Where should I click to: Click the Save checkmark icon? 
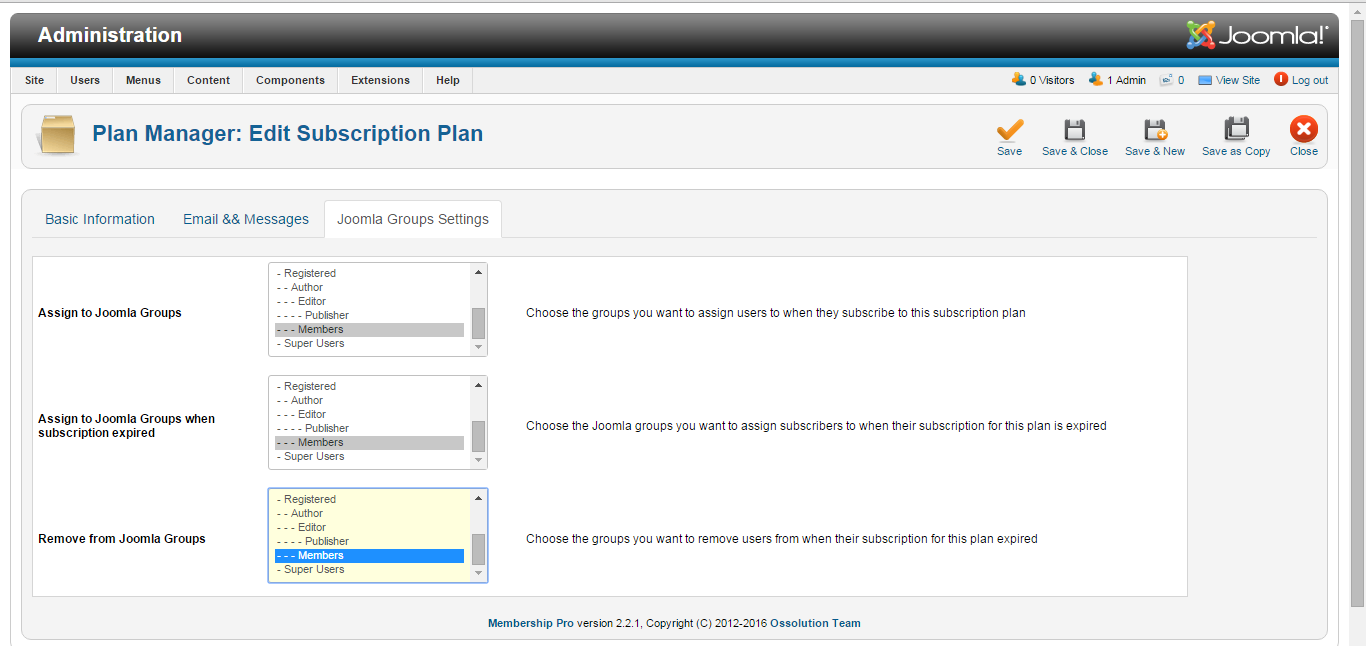[1010, 130]
